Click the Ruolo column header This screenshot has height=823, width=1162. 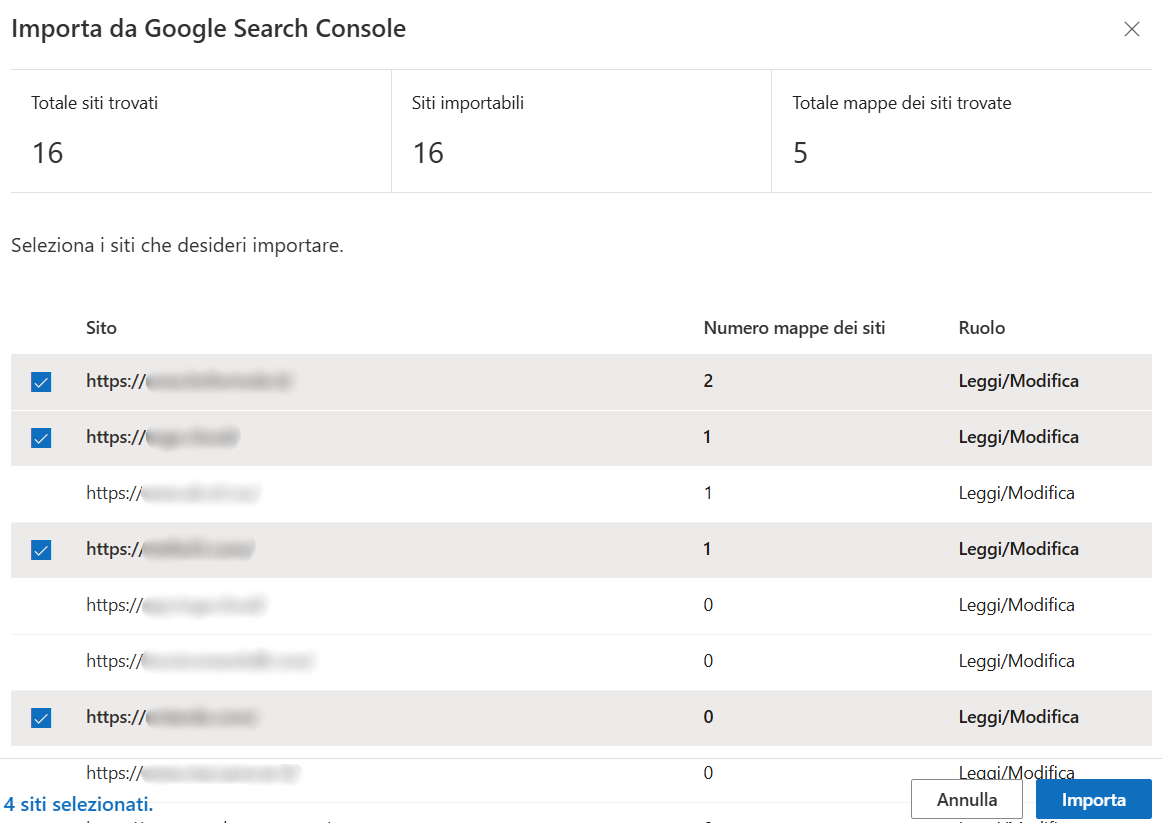[x=982, y=327]
